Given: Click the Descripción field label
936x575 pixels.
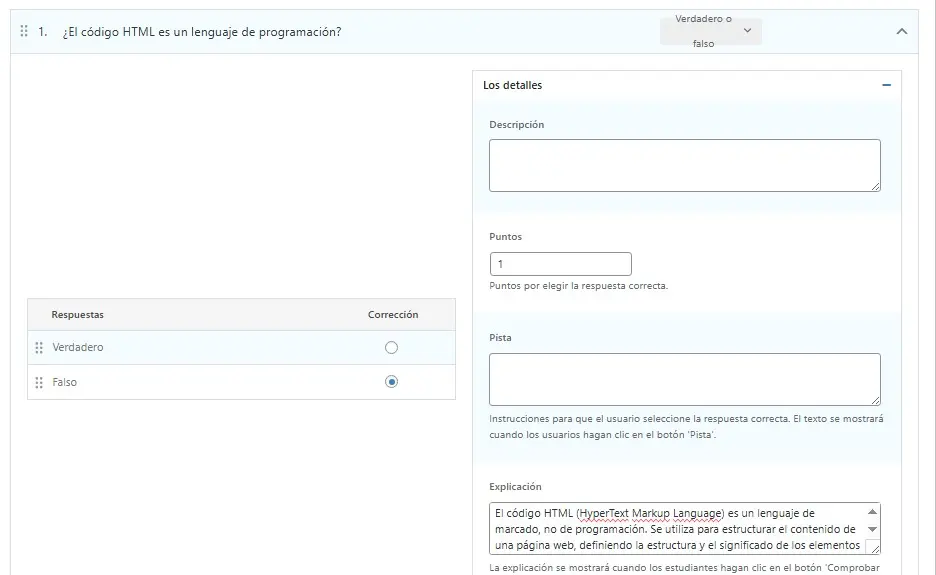Looking at the screenshot, I should pos(516,125).
